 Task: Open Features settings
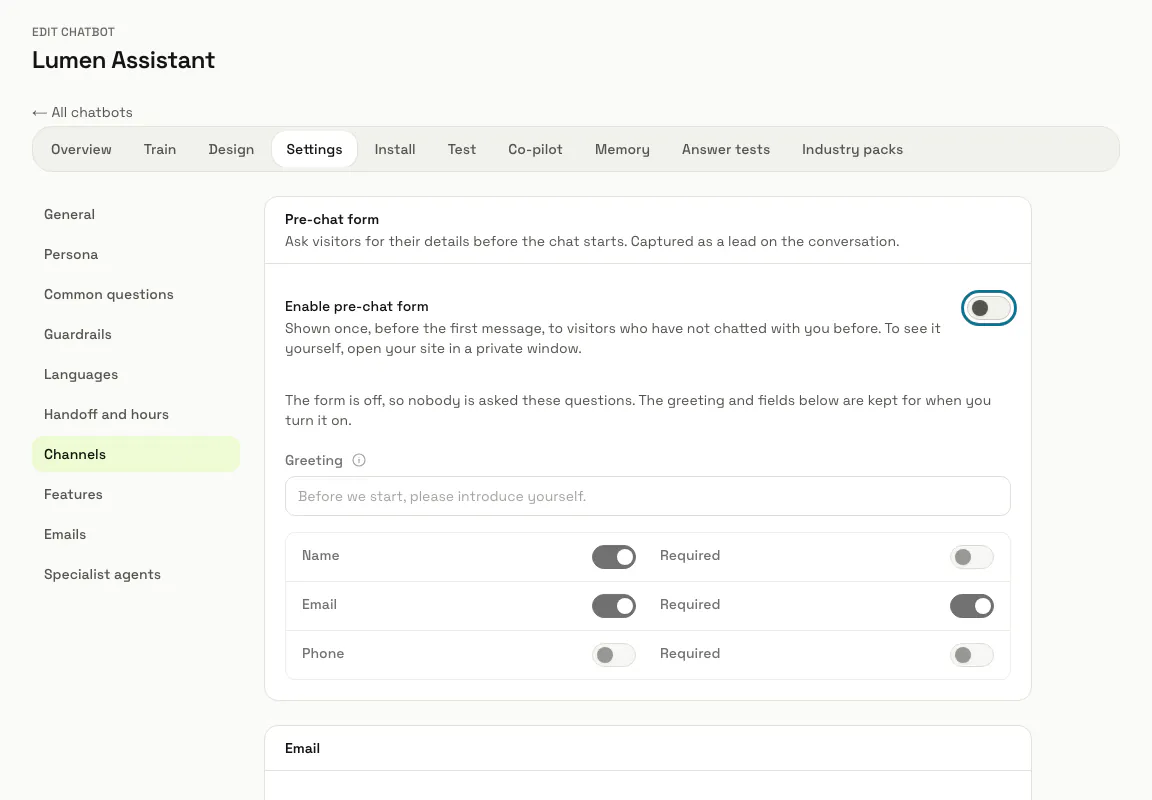point(136,494)
